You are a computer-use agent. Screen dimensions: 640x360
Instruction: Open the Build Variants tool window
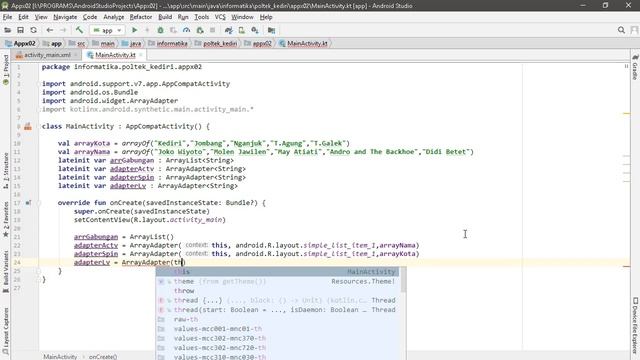(x=6, y=272)
